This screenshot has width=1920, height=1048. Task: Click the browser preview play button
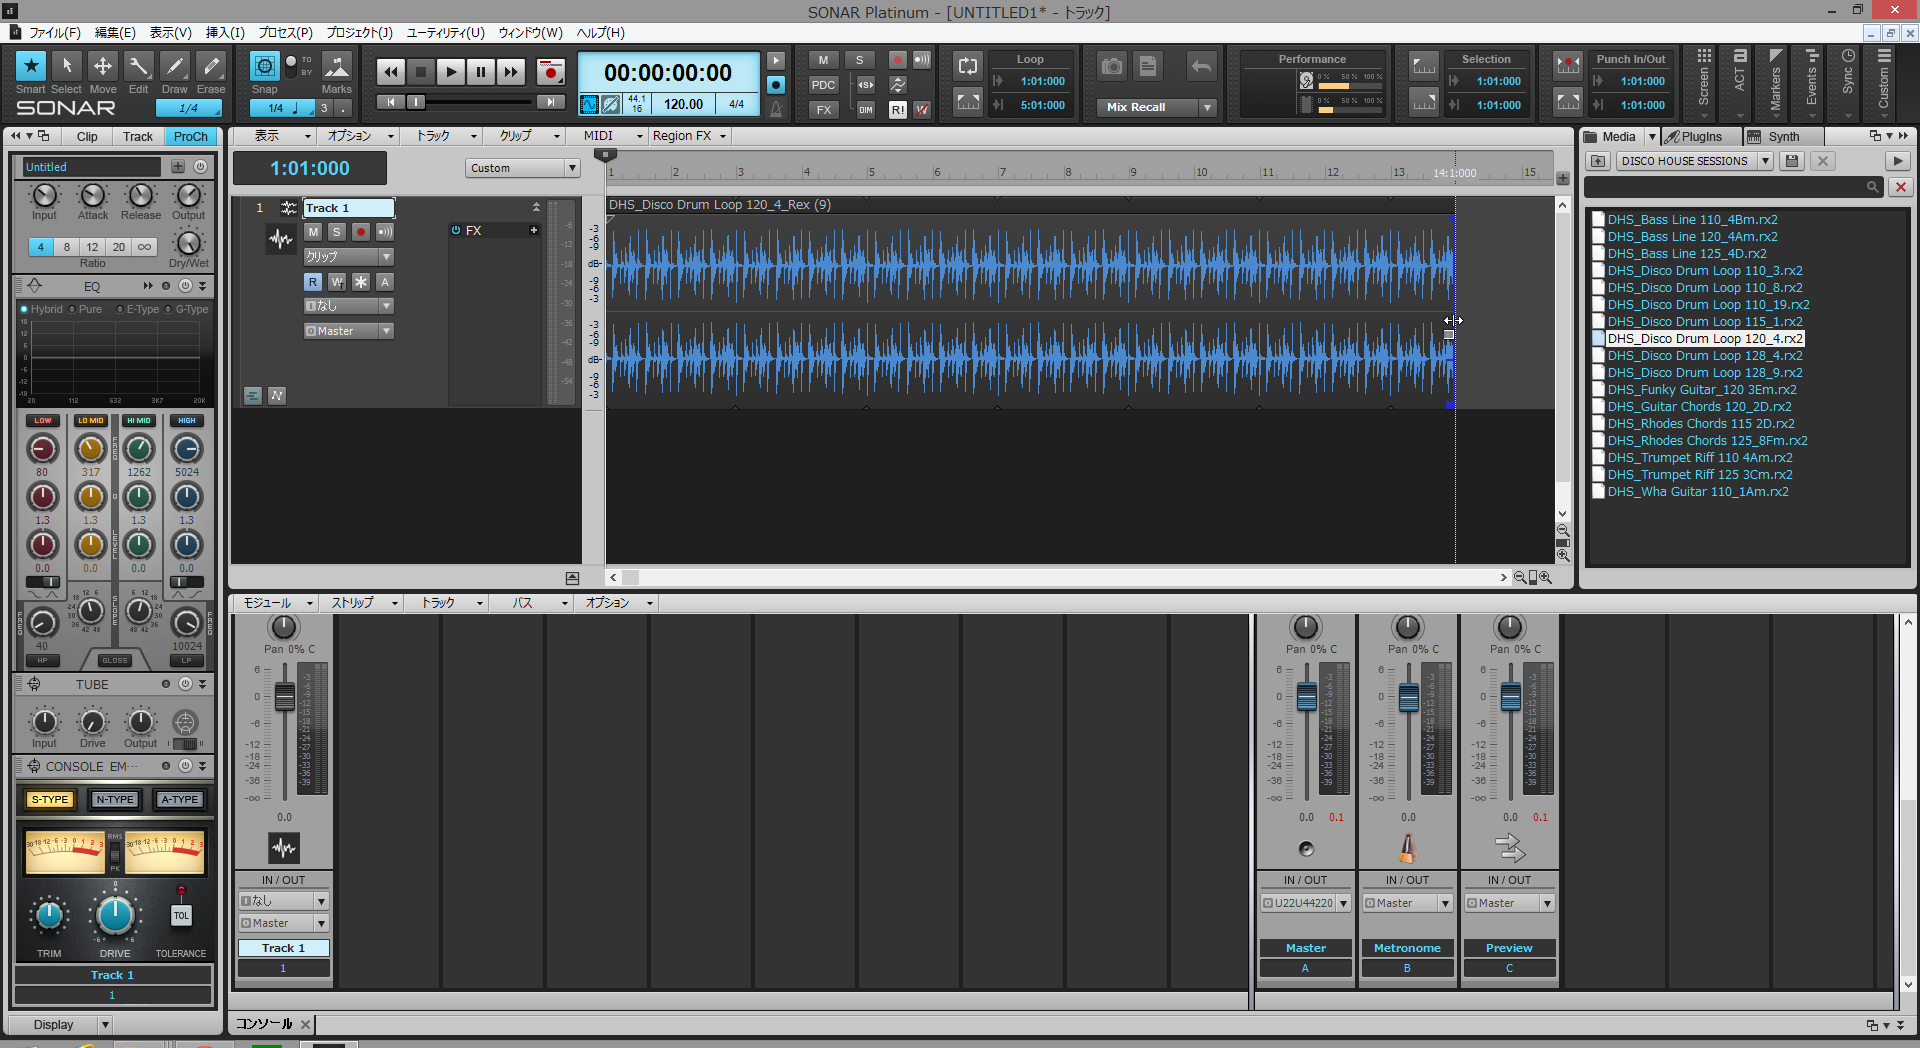tap(1897, 161)
